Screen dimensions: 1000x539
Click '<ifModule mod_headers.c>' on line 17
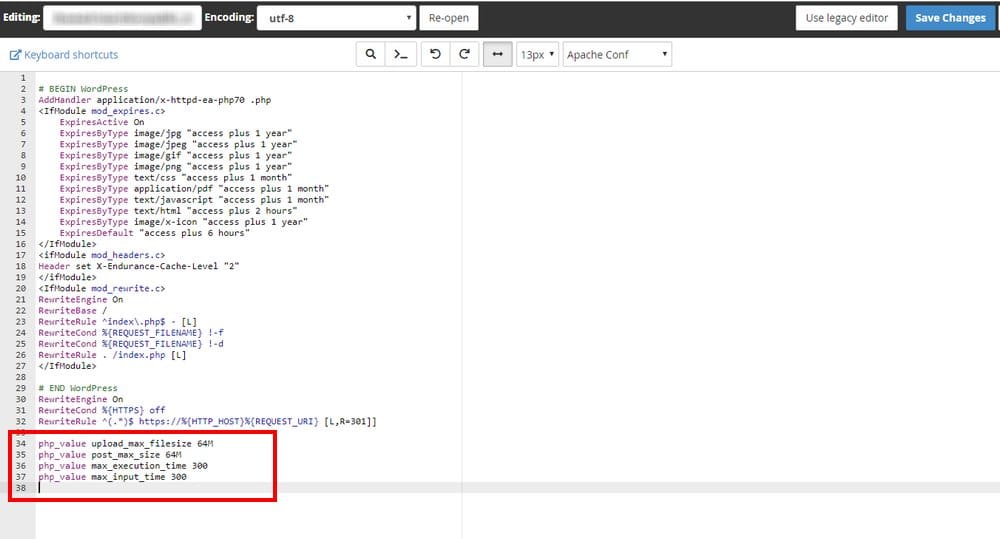click(101, 255)
